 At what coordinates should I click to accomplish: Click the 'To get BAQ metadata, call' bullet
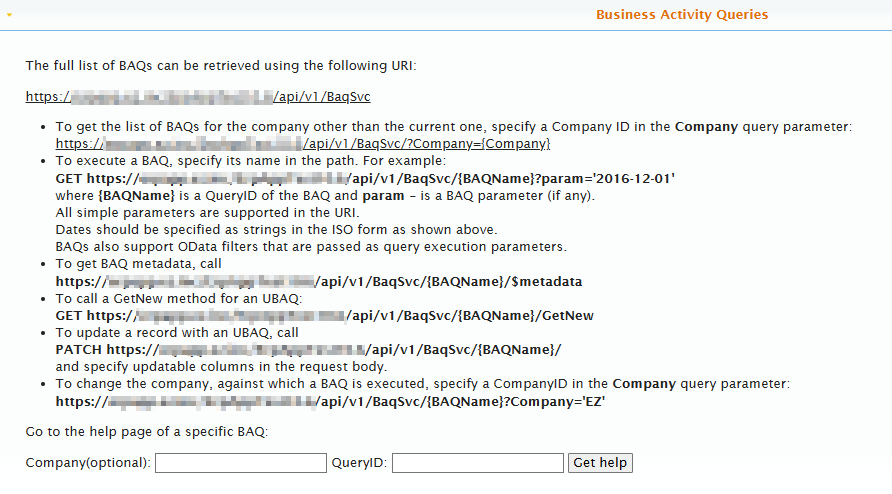tap(138, 264)
